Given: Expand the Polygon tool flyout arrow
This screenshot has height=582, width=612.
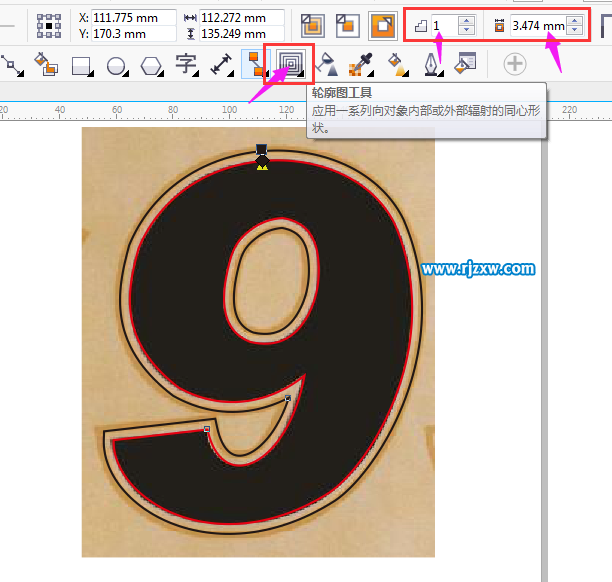Looking at the screenshot, I should click(x=161, y=74).
